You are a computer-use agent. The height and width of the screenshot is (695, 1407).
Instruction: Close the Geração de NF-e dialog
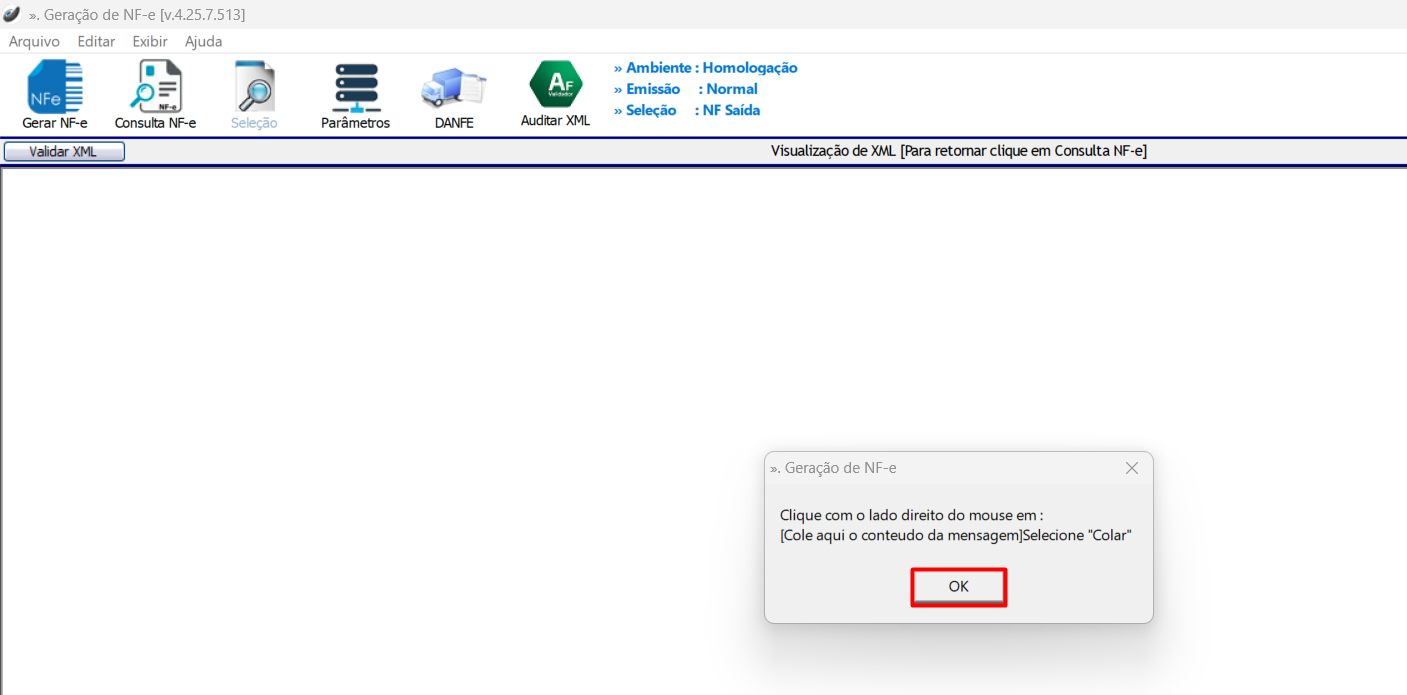[x=1131, y=468]
